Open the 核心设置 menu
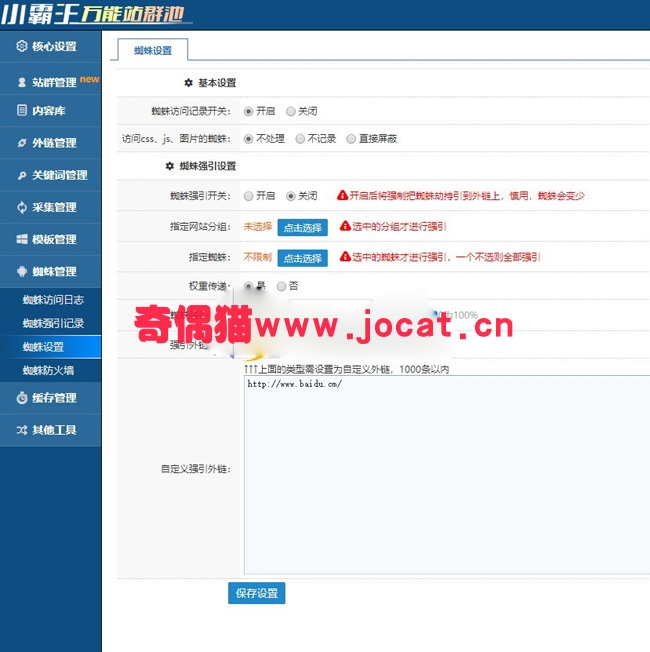Viewport: 650px width, 652px height. 50,46
